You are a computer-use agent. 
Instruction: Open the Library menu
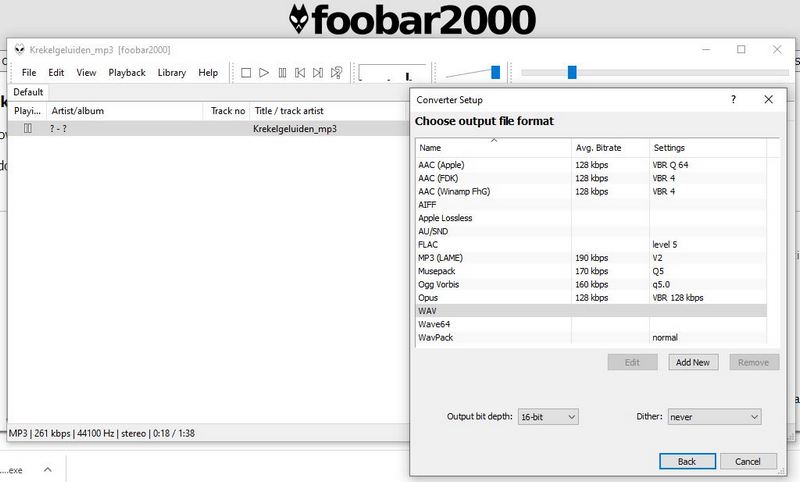click(x=171, y=72)
